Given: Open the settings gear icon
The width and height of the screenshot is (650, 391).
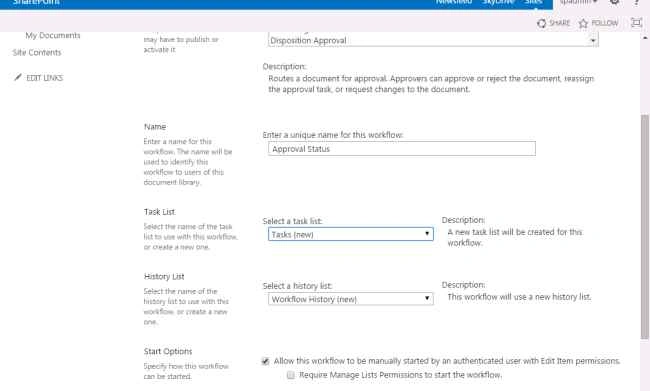Looking at the screenshot, I should point(615,2).
